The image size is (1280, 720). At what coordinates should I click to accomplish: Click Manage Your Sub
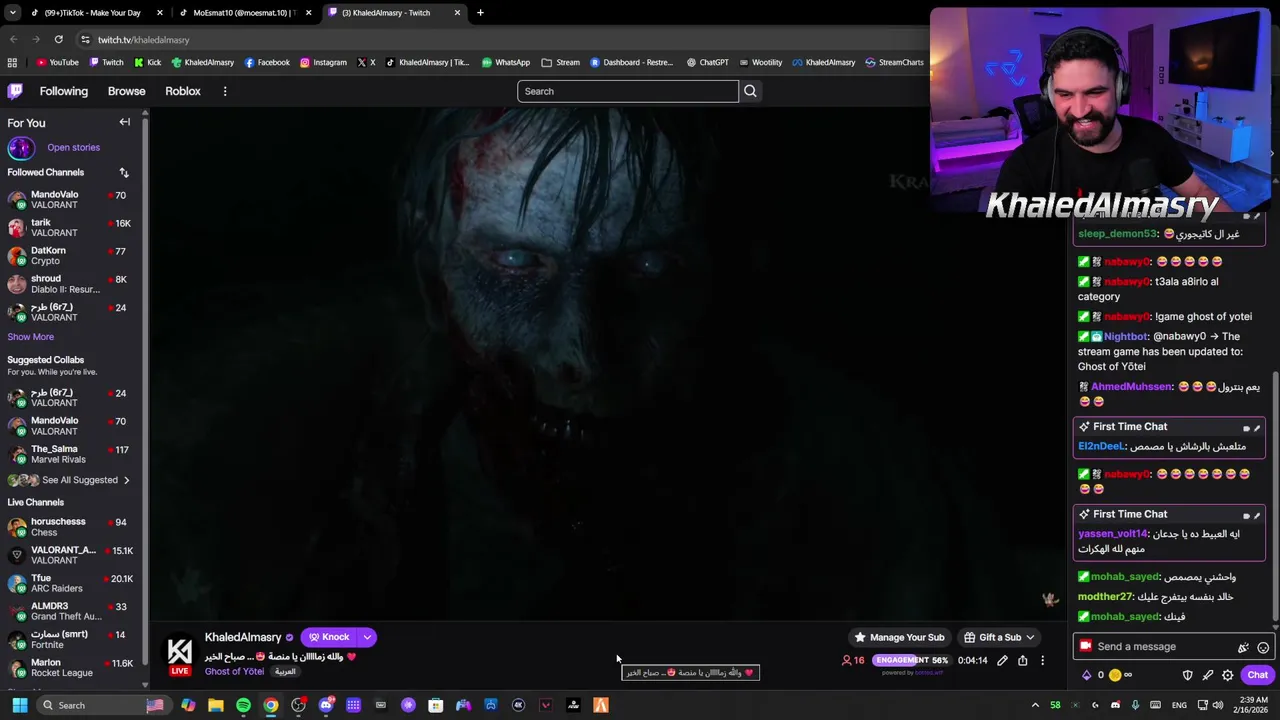(x=898, y=637)
